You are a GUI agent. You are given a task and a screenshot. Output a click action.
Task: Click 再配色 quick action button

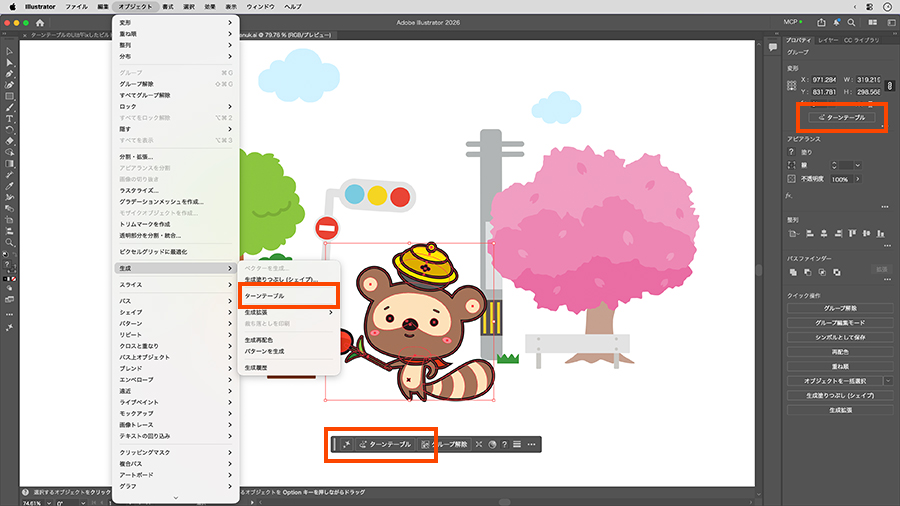[x=840, y=352]
